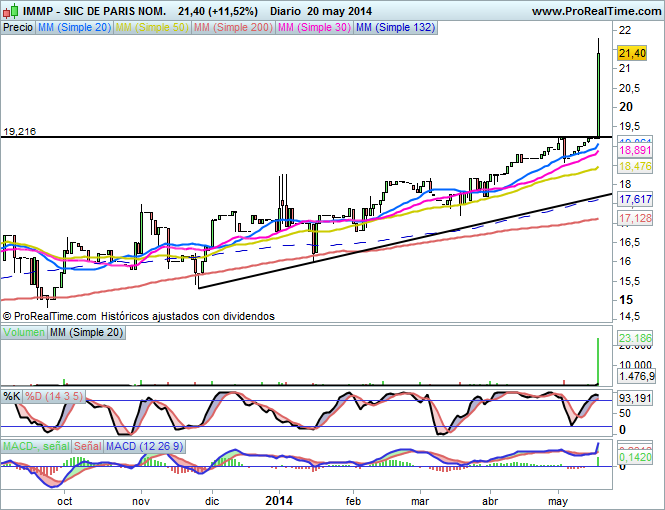Select the MM (Simple 20) price label

coord(75,28)
